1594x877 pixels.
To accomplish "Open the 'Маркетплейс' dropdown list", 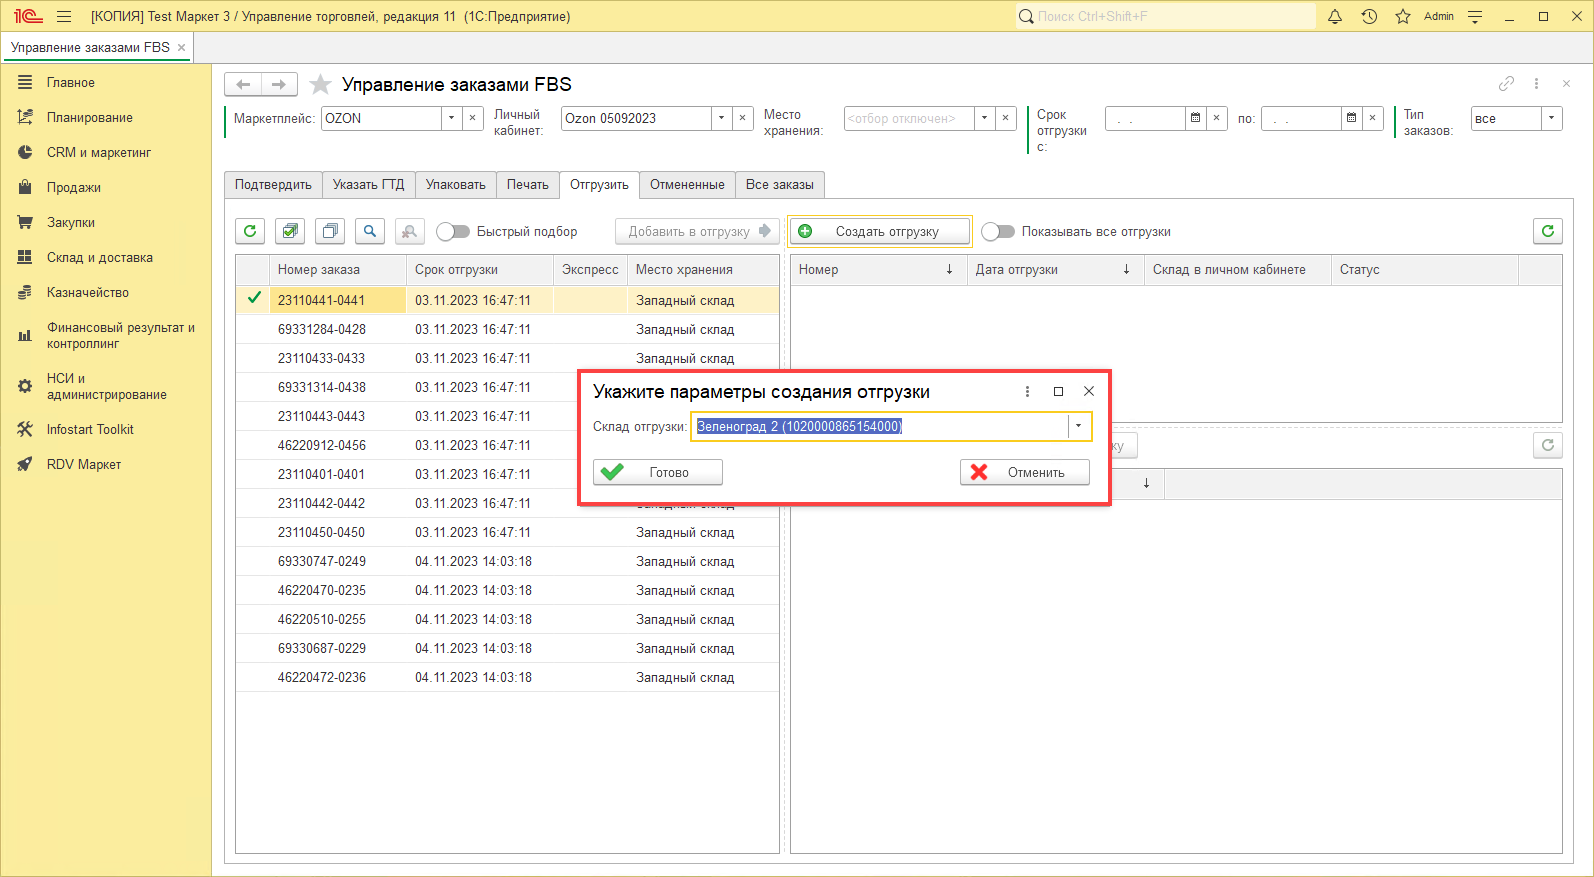I will pos(451,118).
